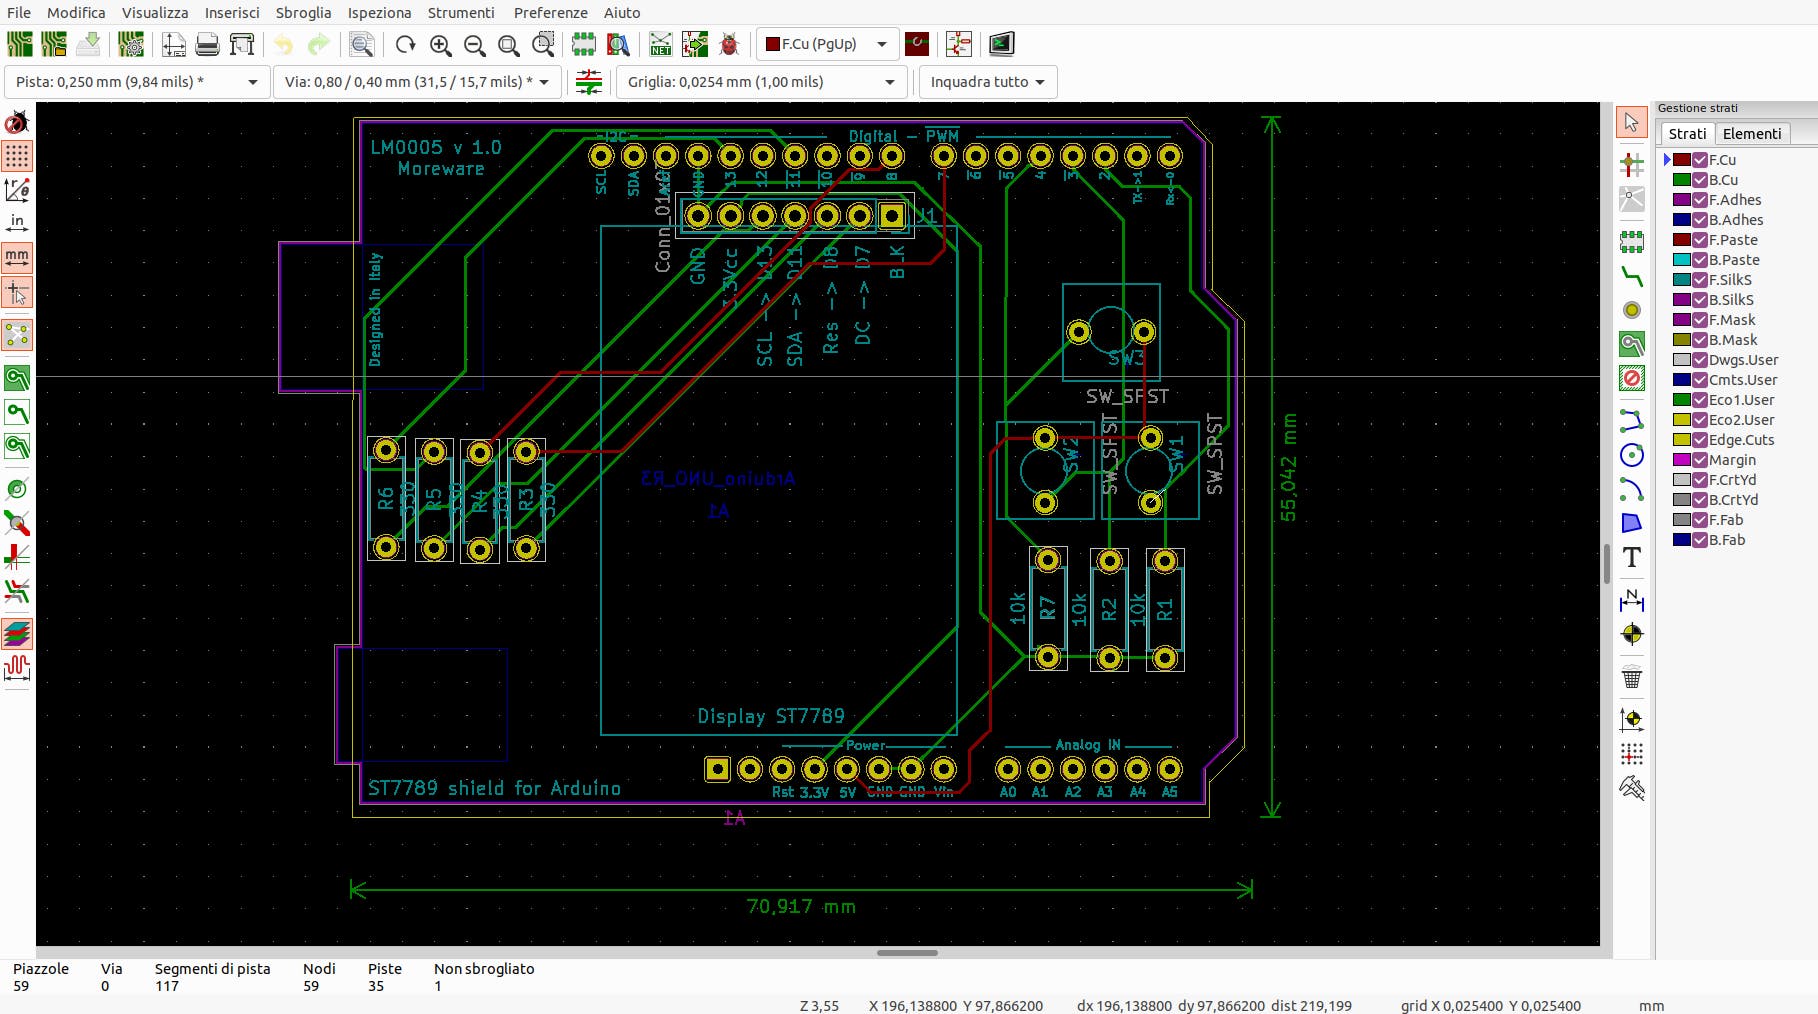Open the Via size dropdown
Image resolution: width=1818 pixels, height=1014 pixels.
tap(417, 82)
